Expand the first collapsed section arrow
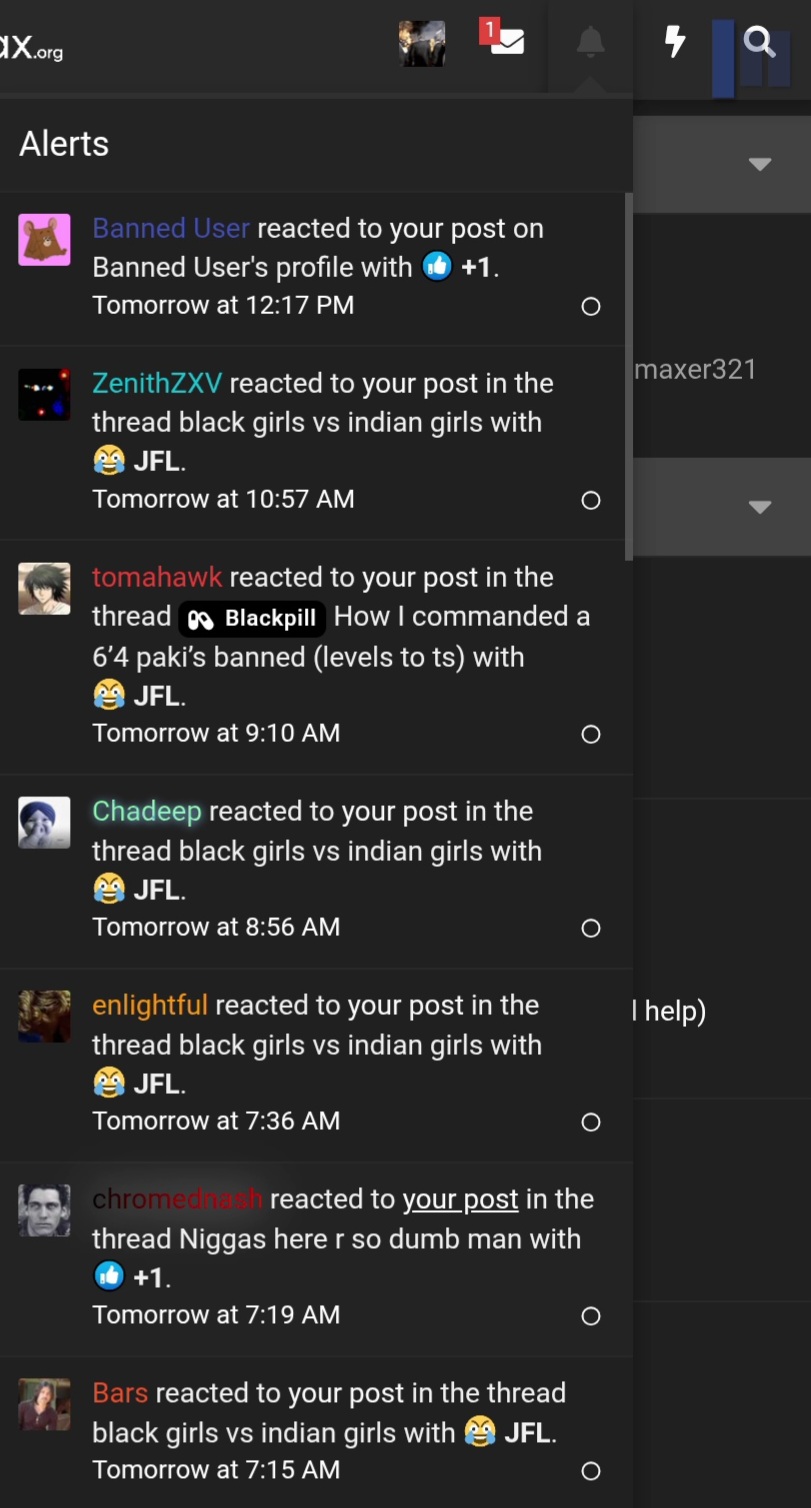 pyautogui.click(x=760, y=164)
